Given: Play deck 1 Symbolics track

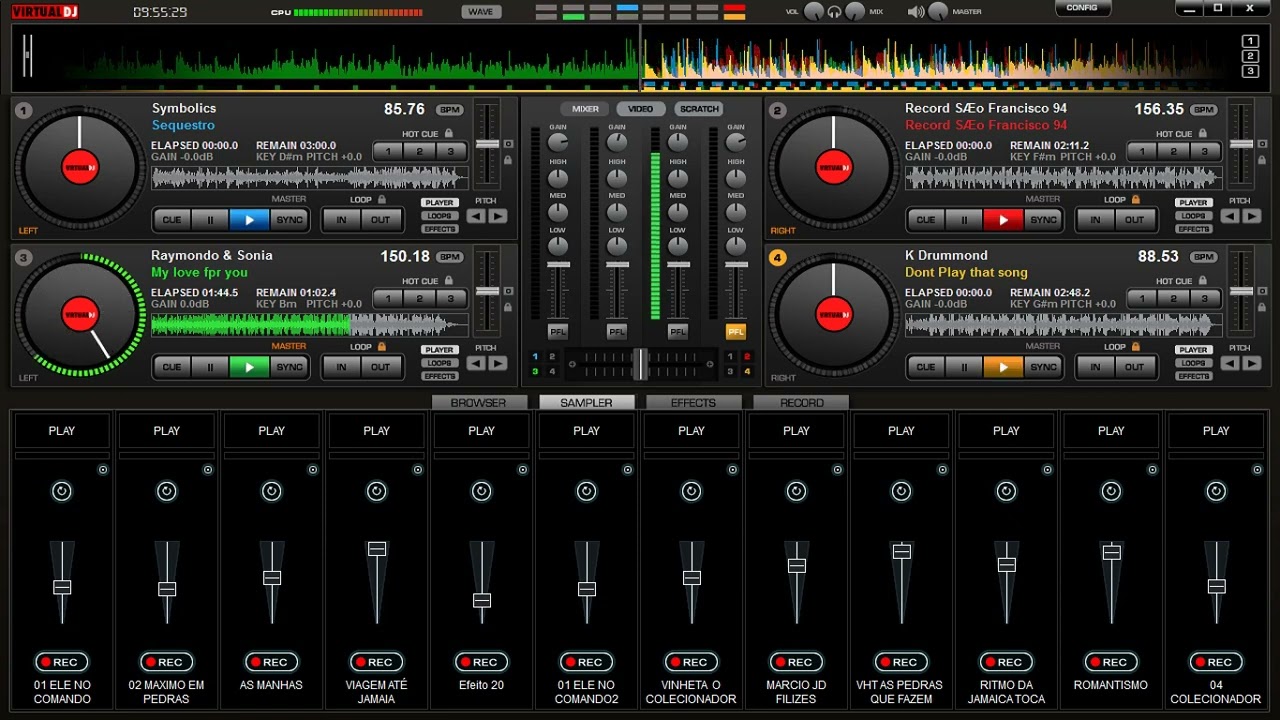Looking at the screenshot, I should pos(249,220).
